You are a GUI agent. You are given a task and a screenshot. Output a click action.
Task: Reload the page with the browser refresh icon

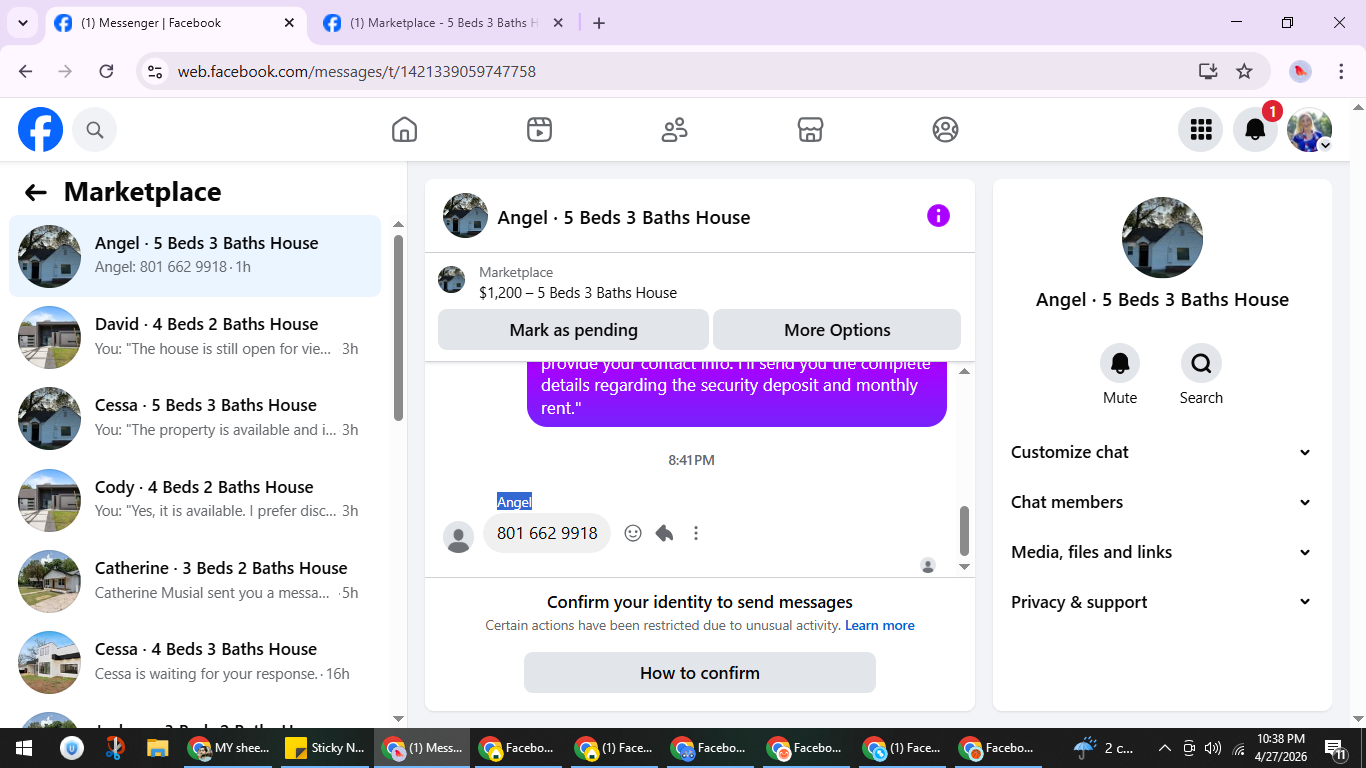coord(106,71)
